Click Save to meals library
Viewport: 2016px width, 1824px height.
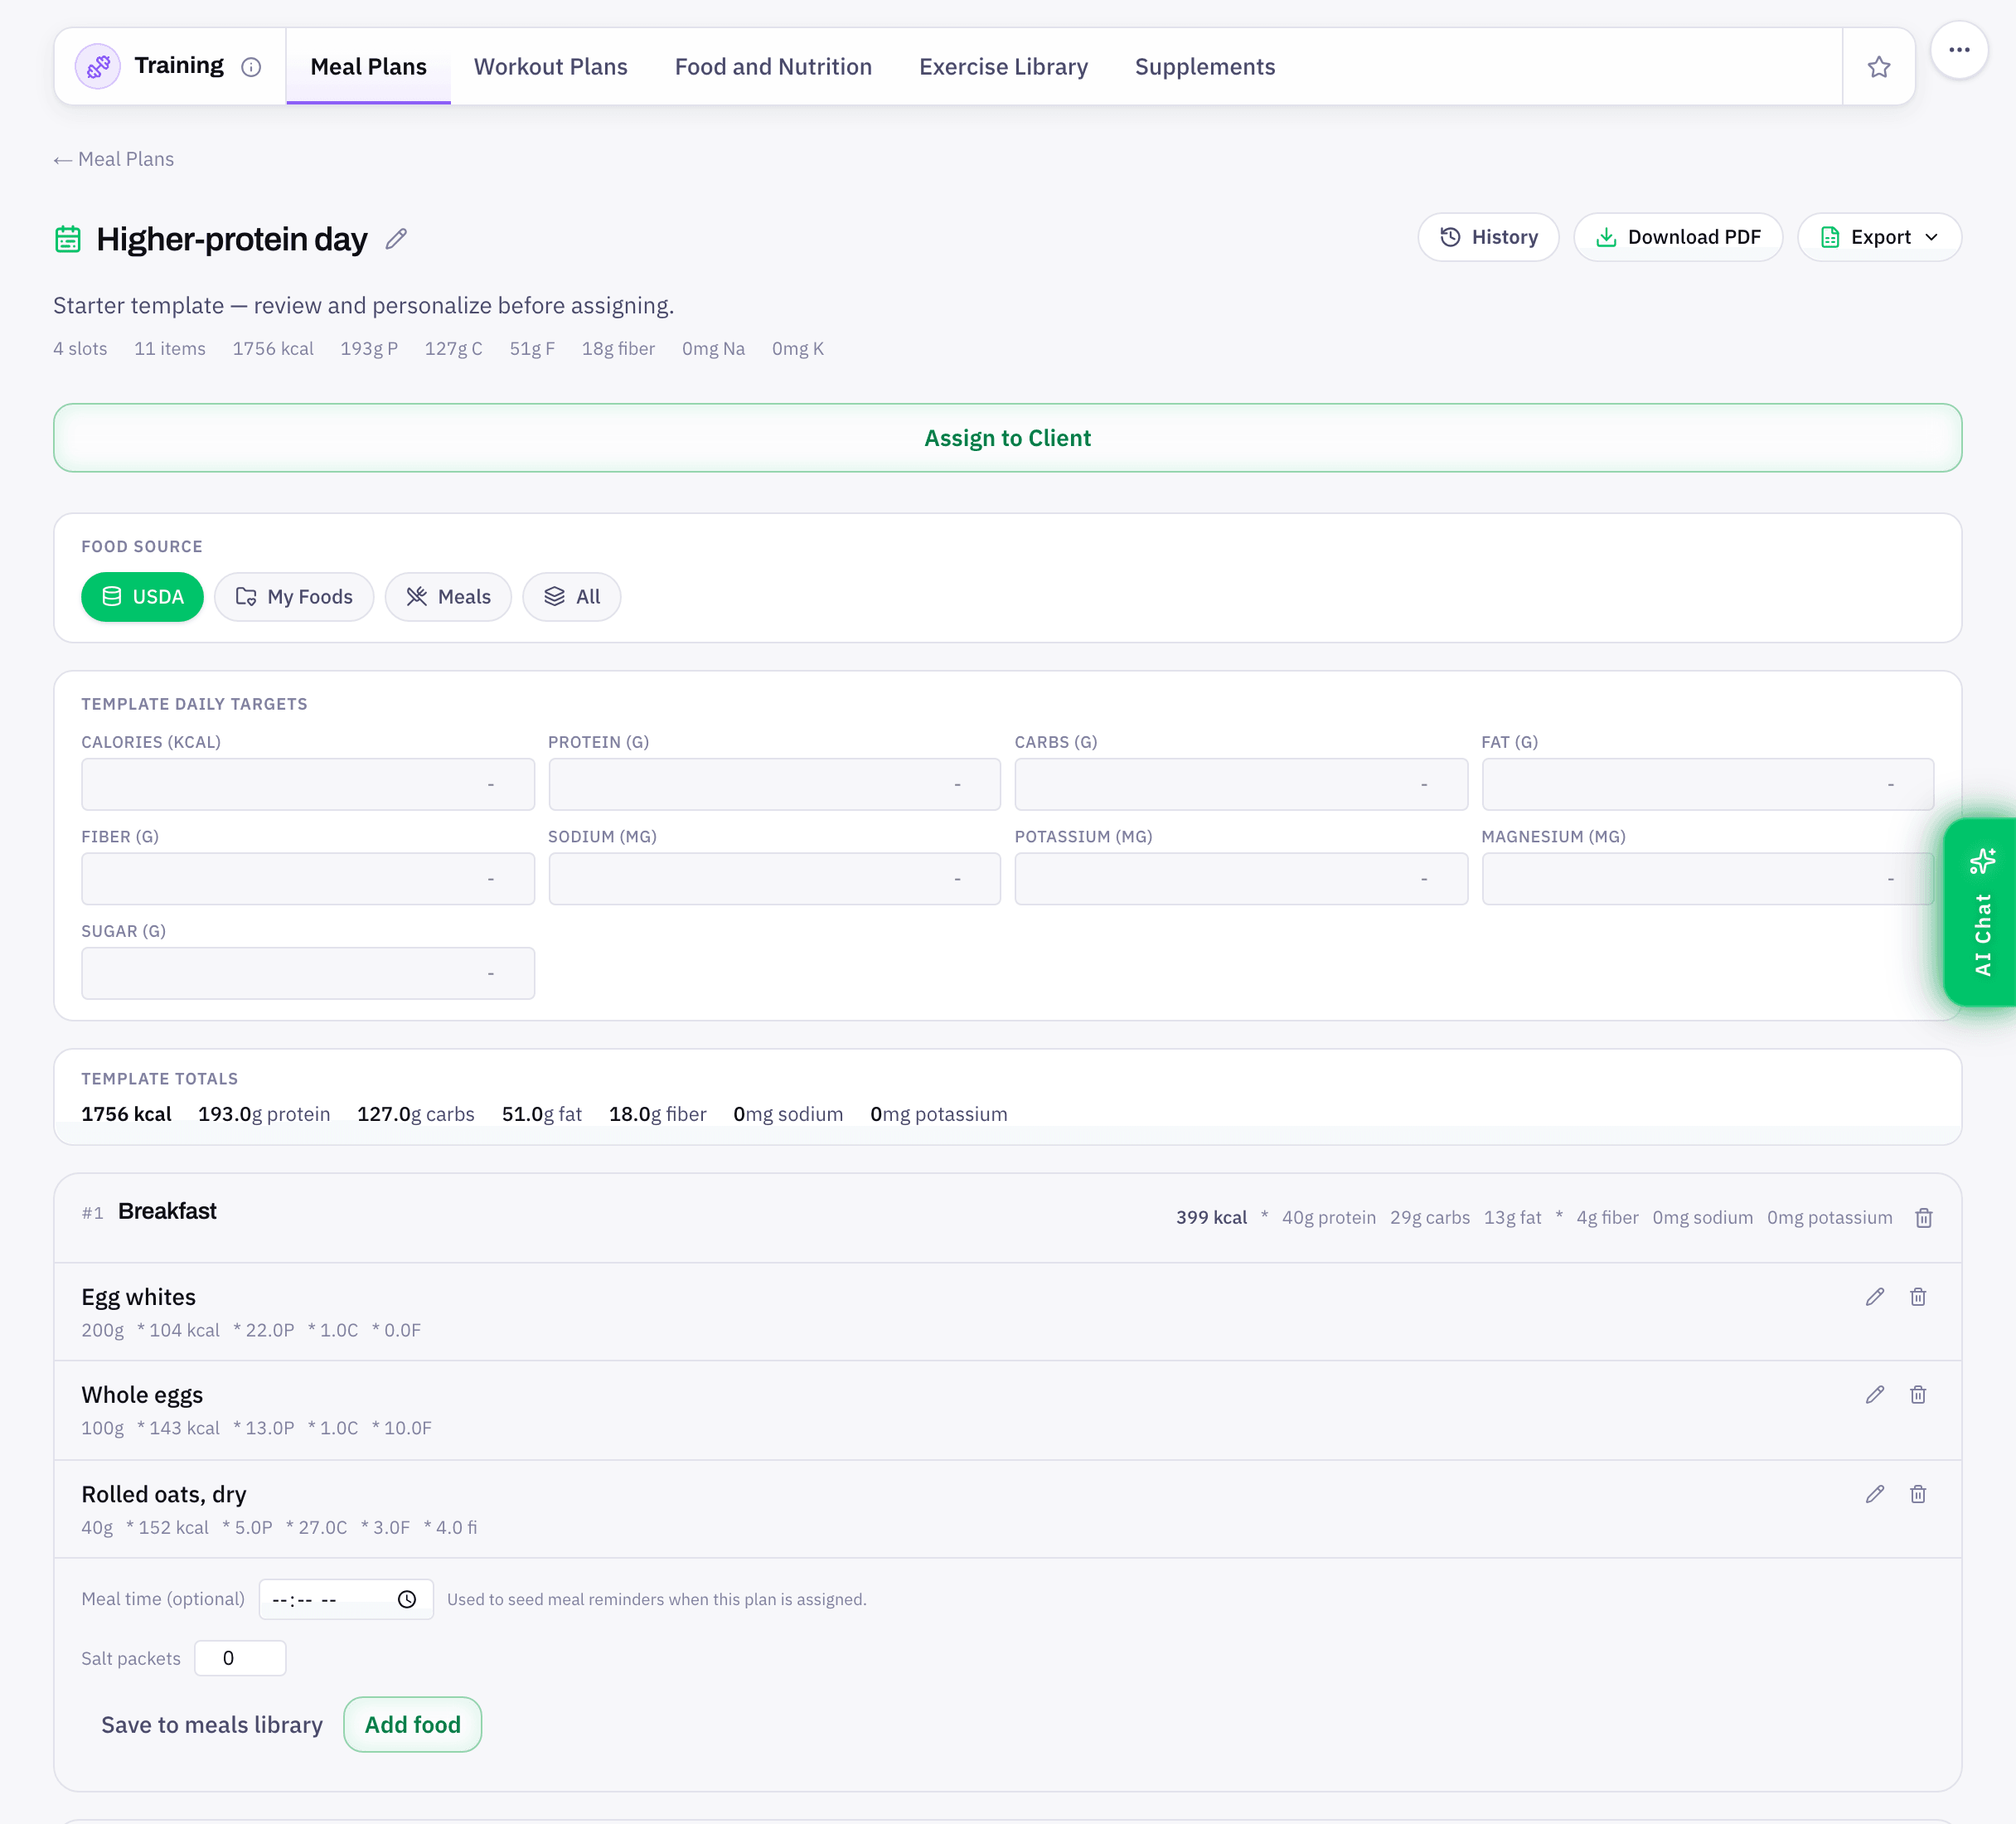coord(212,1725)
